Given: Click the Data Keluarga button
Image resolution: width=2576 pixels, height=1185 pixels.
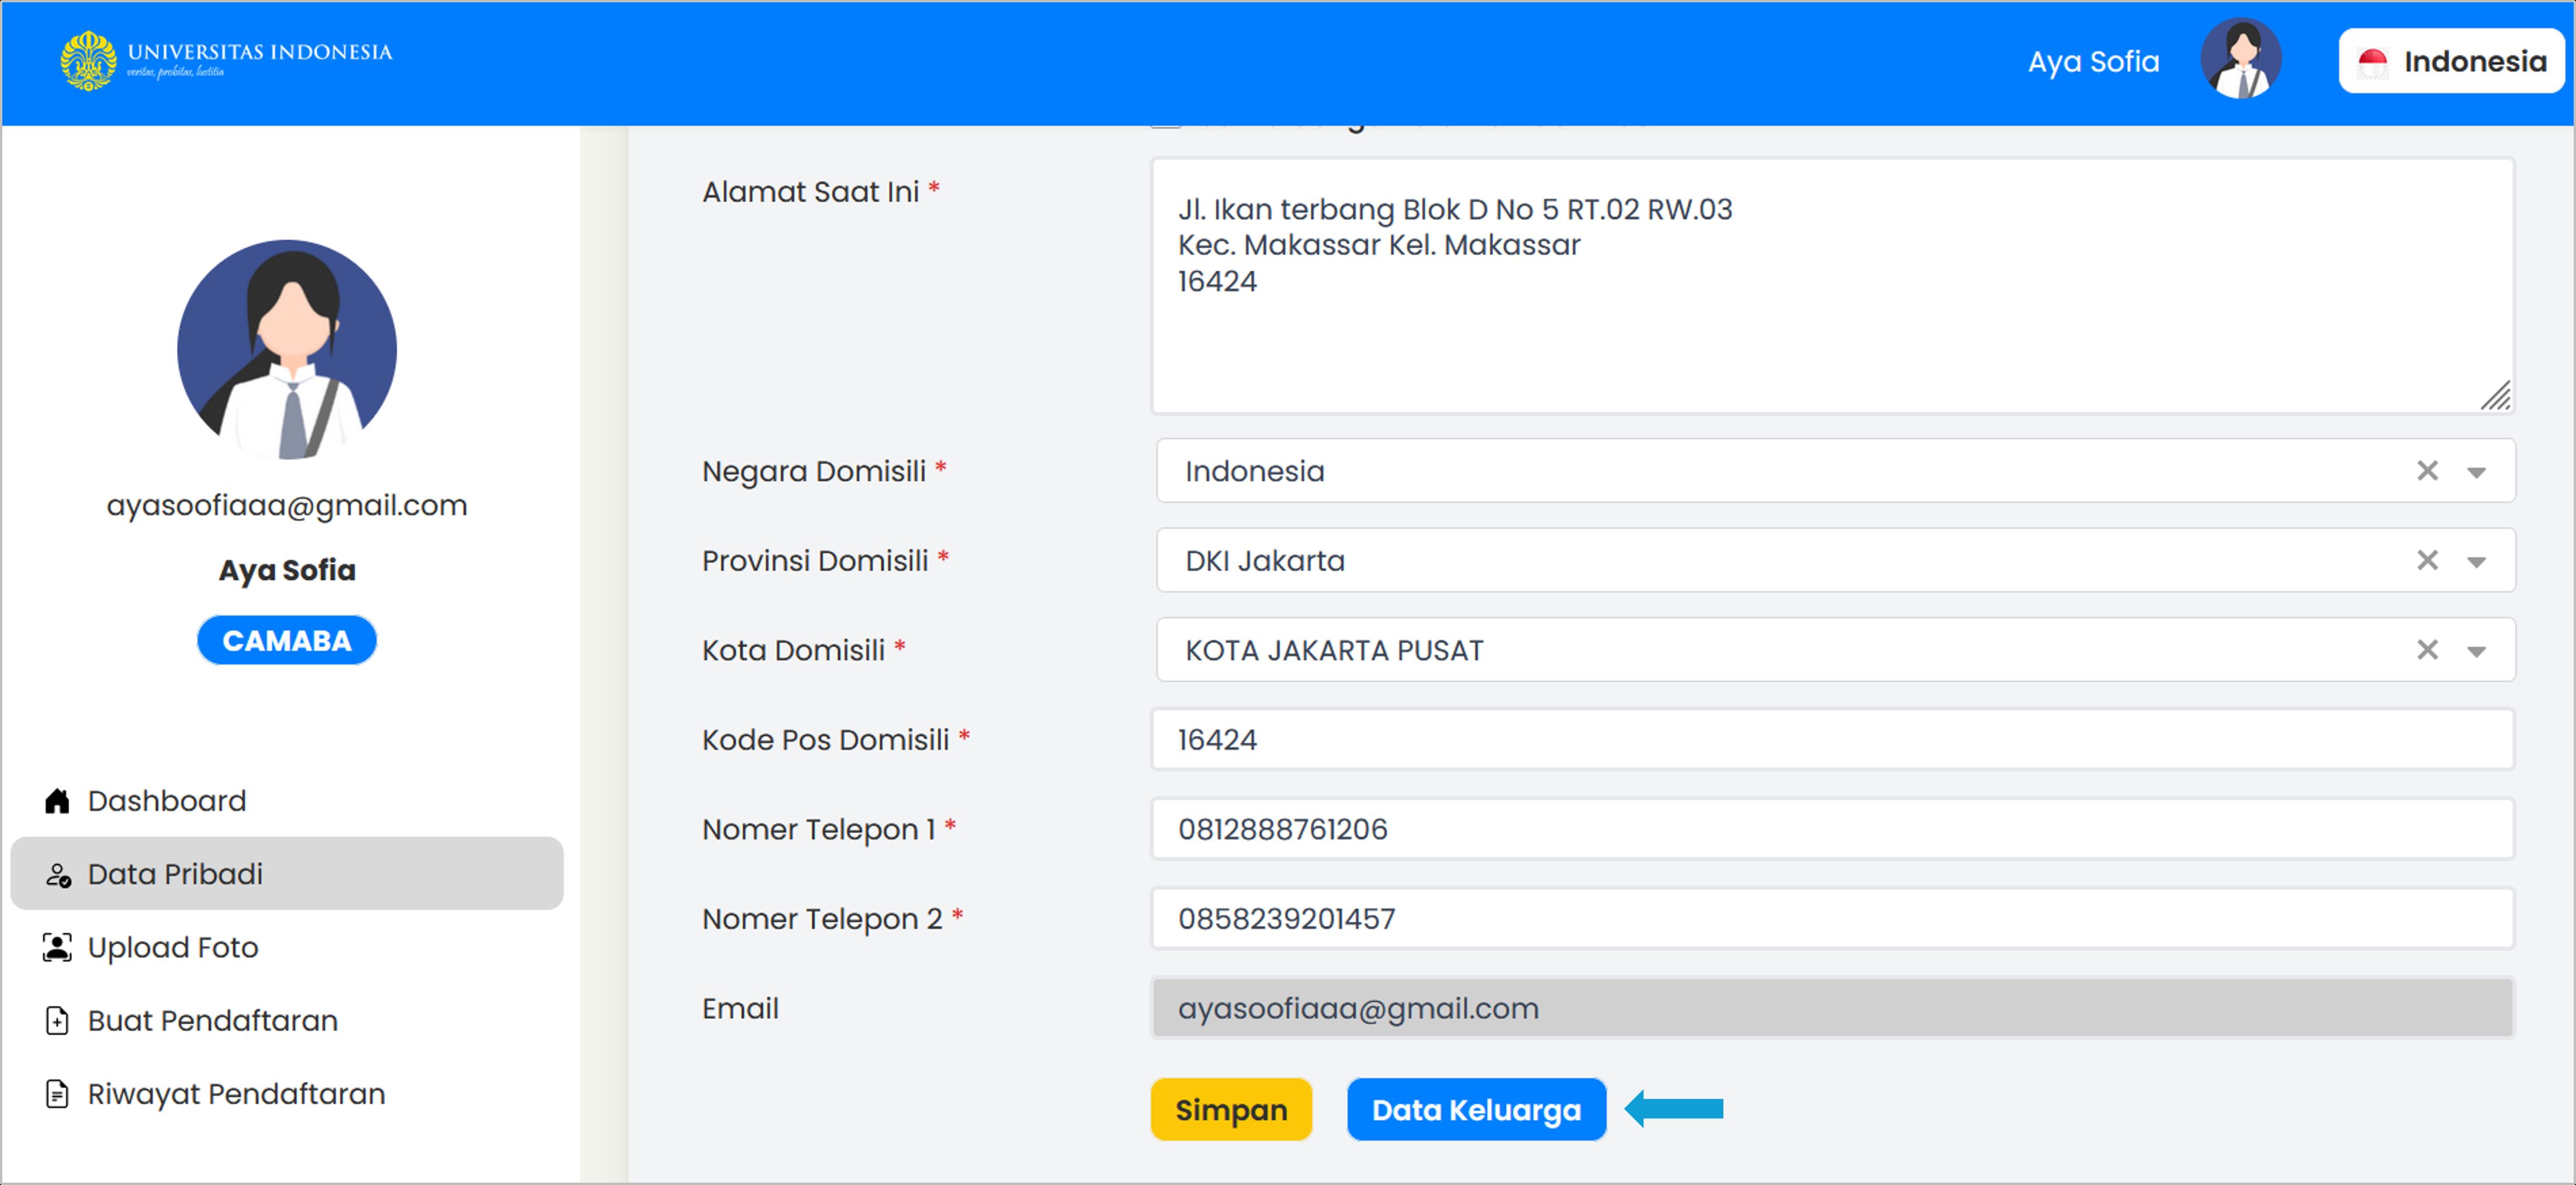Looking at the screenshot, I should tap(1476, 1110).
